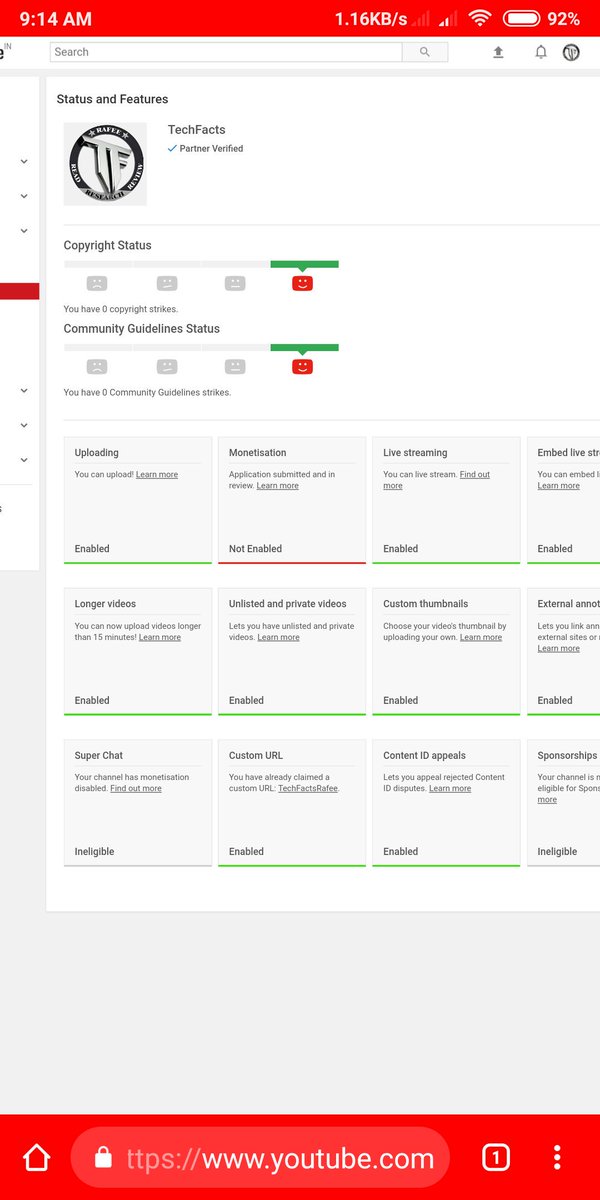The height and width of the screenshot is (1200, 600).
Task: Click first sad face in Community Guidelines Status
Action: (97, 367)
